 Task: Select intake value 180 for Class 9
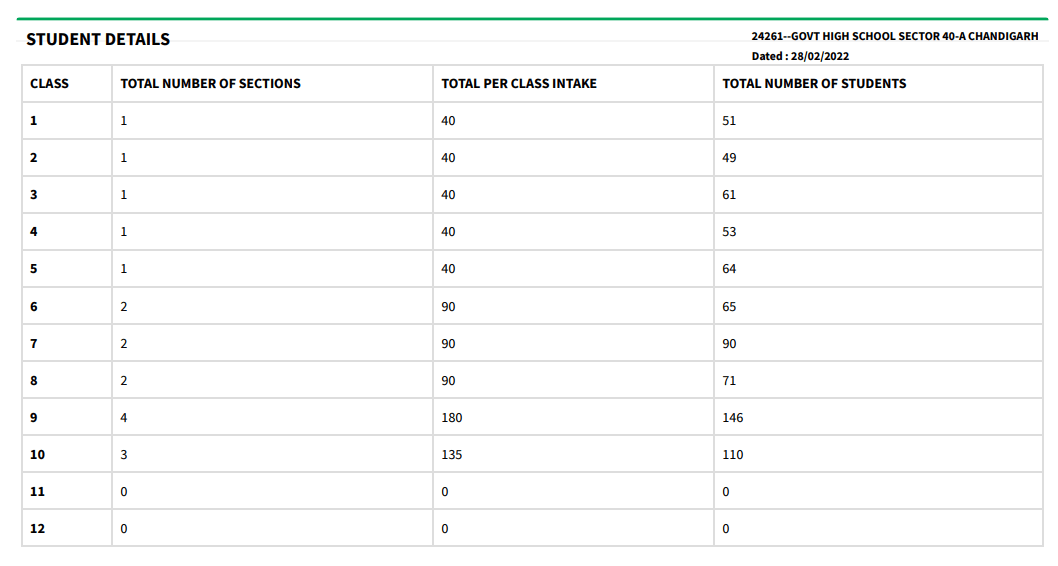452,418
